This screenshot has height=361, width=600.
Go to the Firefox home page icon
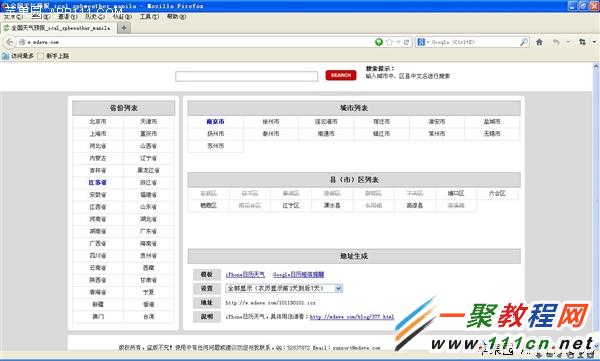click(539, 42)
